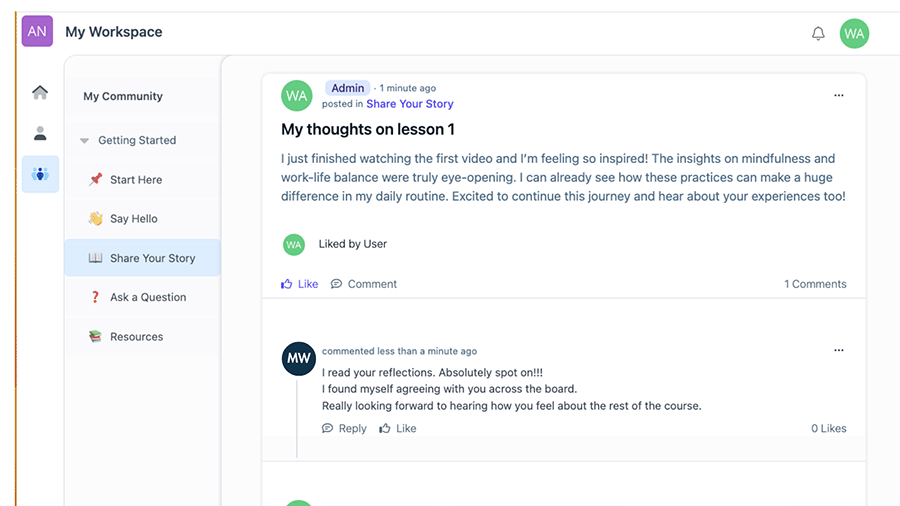Open the WA profile avatar menu
This screenshot has width=900, height=506.
click(854, 33)
